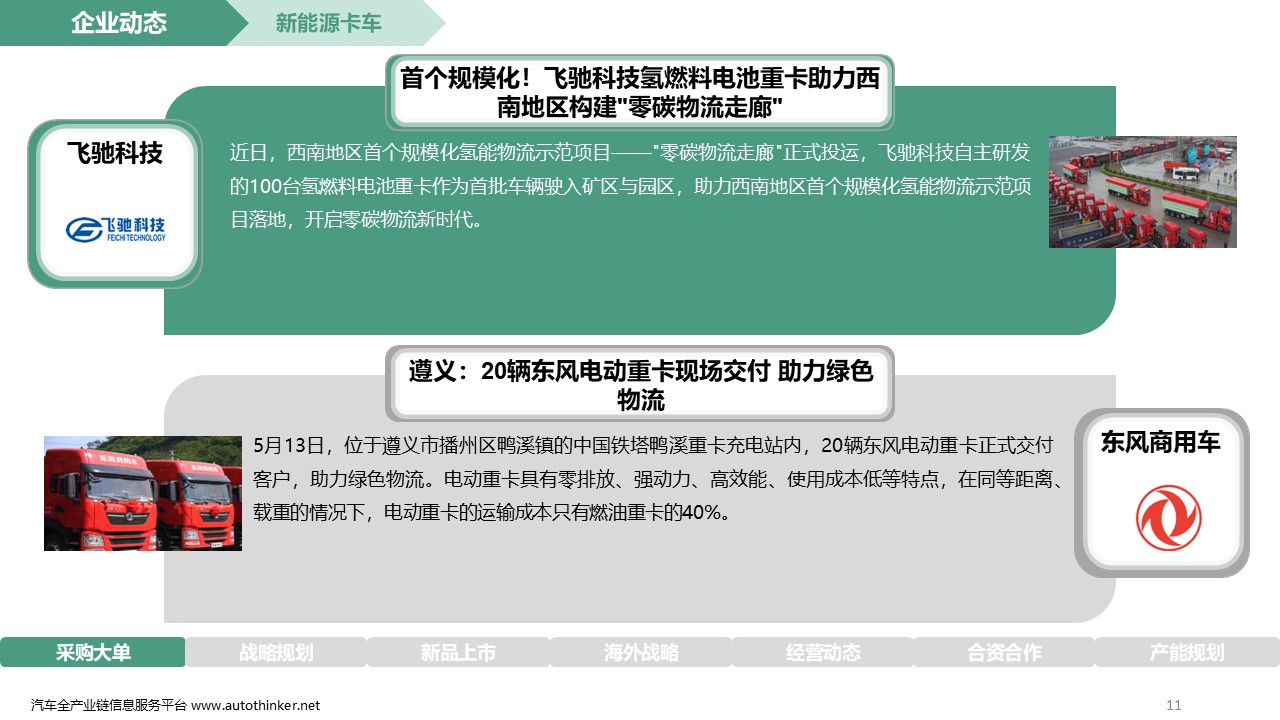
Task: Click the paragraph starting 近日，西南地区首个规模化
Action: pos(631,185)
